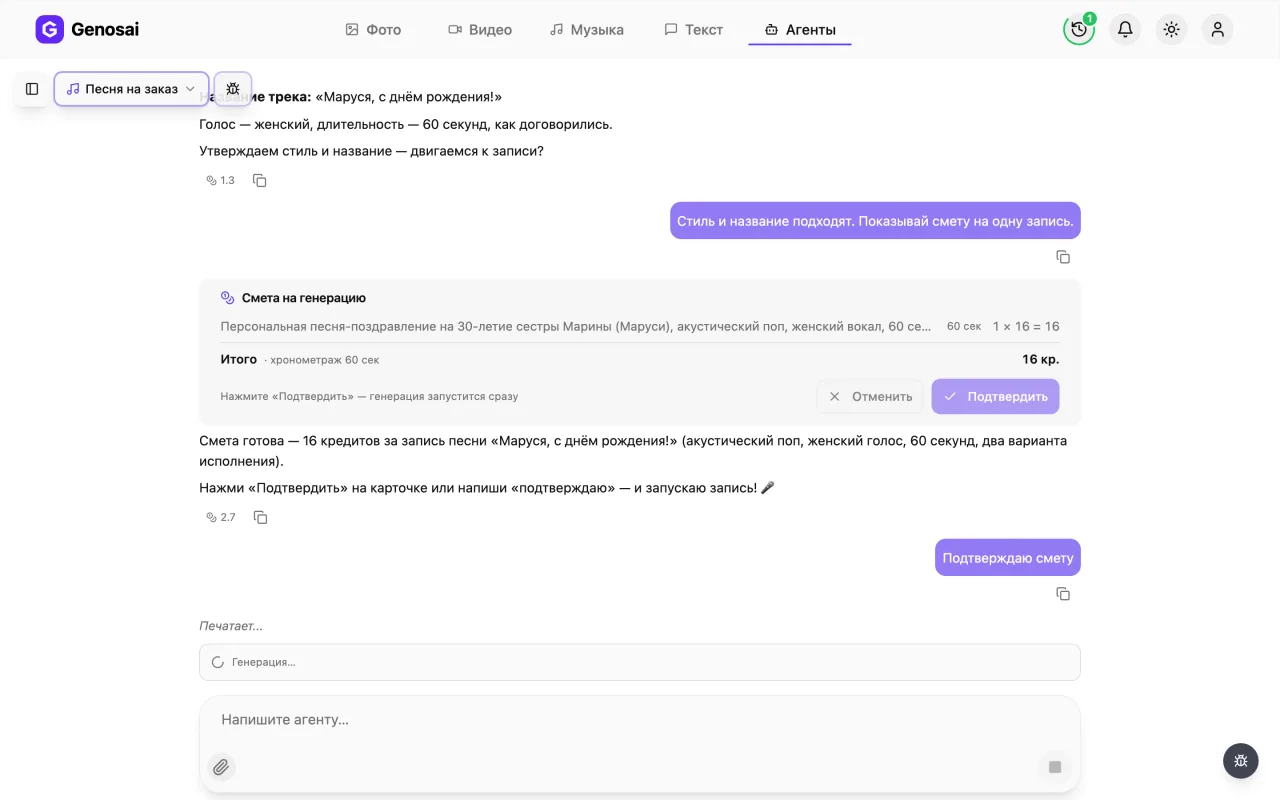The width and height of the screenshot is (1280, 800).
Task: Open notifications bell icon
Action: [1125, 30]
